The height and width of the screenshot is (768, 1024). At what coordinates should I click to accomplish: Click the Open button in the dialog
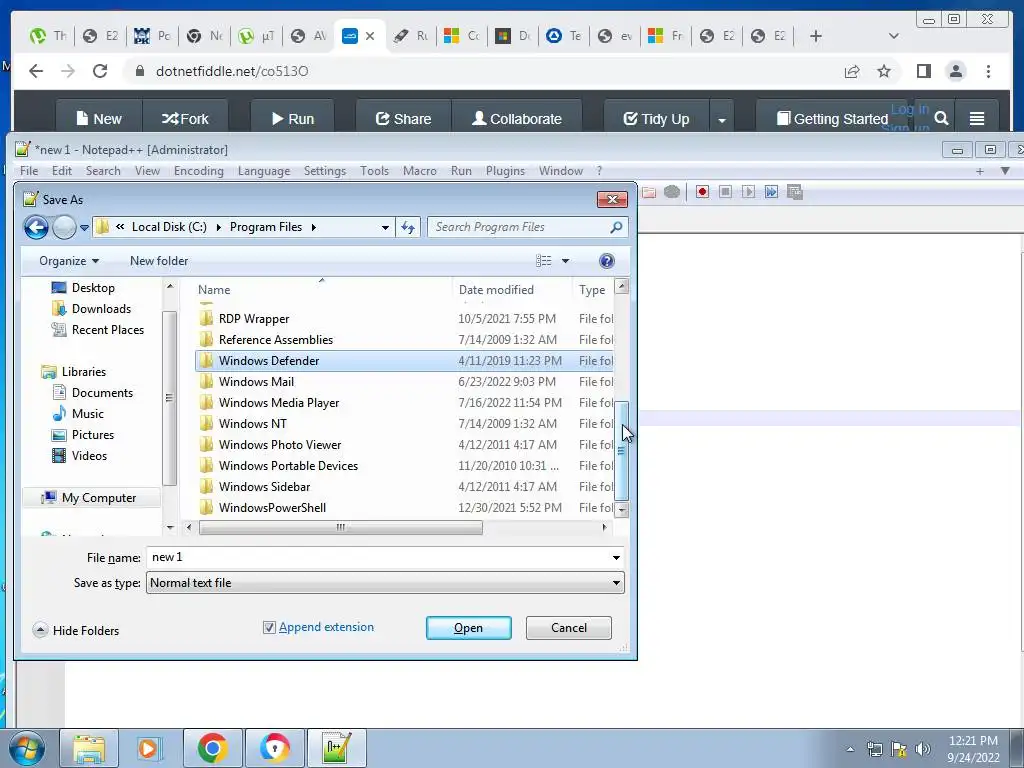tap(468, 628)
